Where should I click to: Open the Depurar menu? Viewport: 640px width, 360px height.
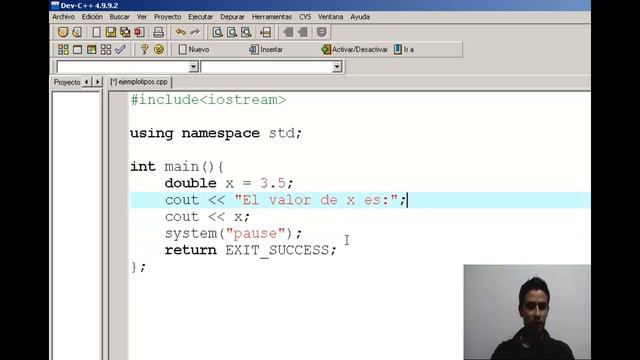pyautogui.click(x=232, y=17)
